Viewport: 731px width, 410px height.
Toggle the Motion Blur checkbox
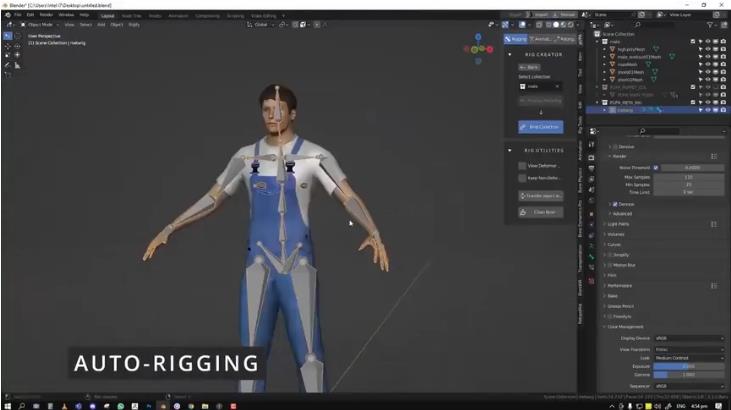610,265
